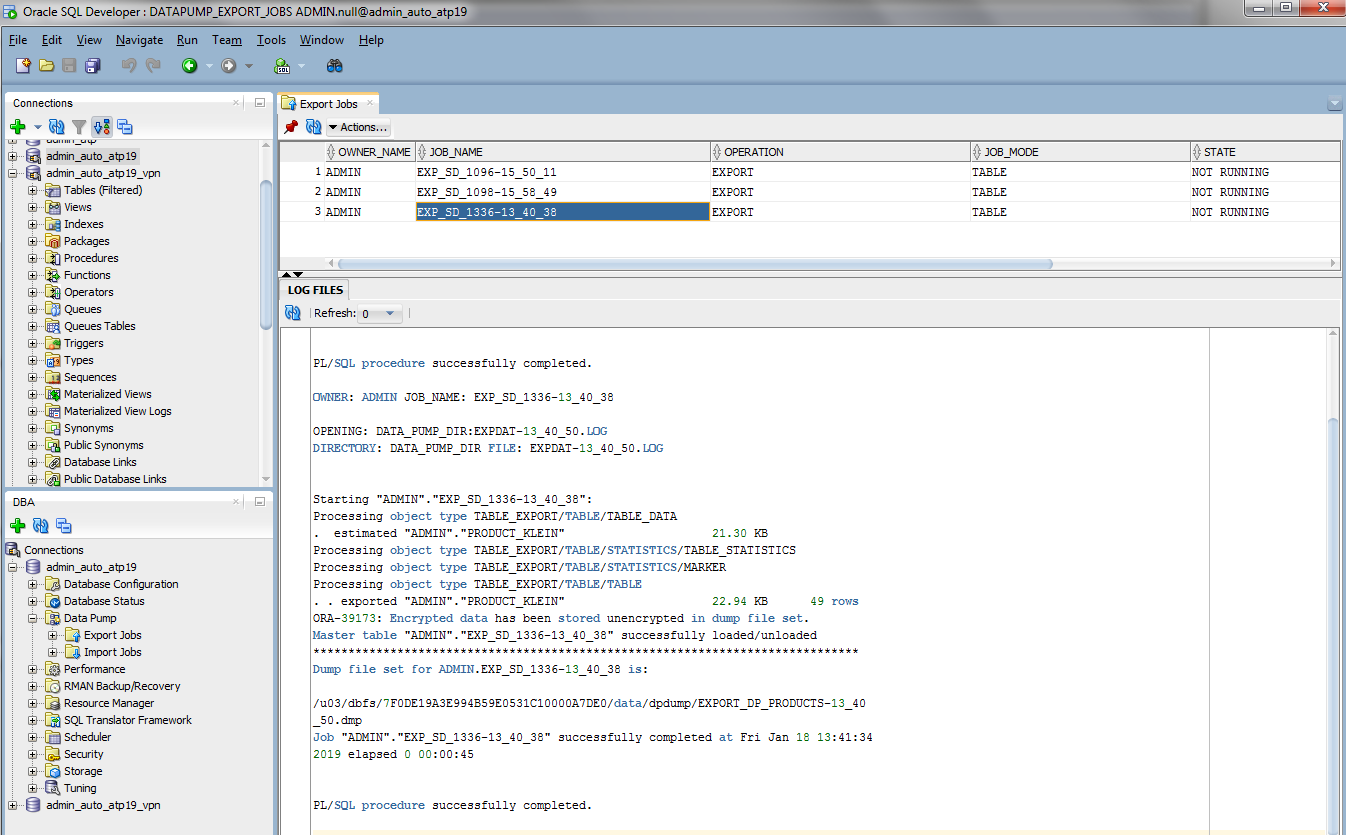Click the Actions... button

pyautogui.click(x=359, y=127)
